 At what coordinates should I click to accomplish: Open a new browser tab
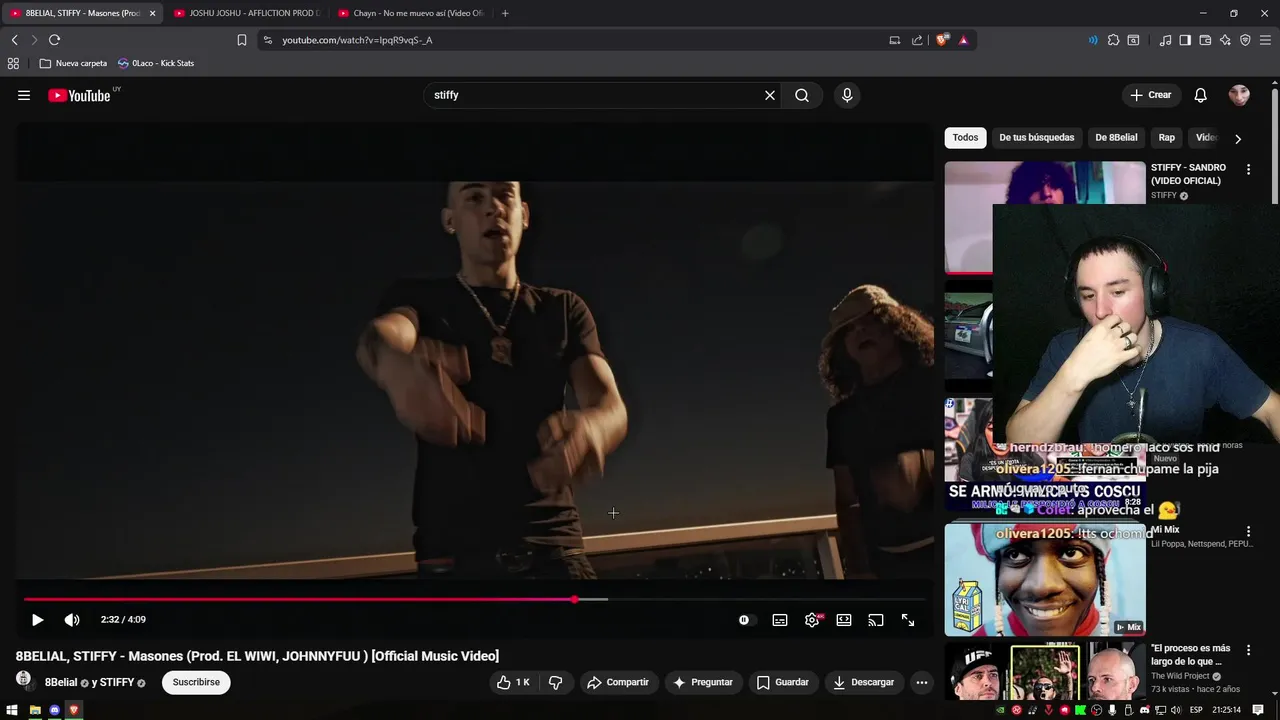[x=505, y=13]
